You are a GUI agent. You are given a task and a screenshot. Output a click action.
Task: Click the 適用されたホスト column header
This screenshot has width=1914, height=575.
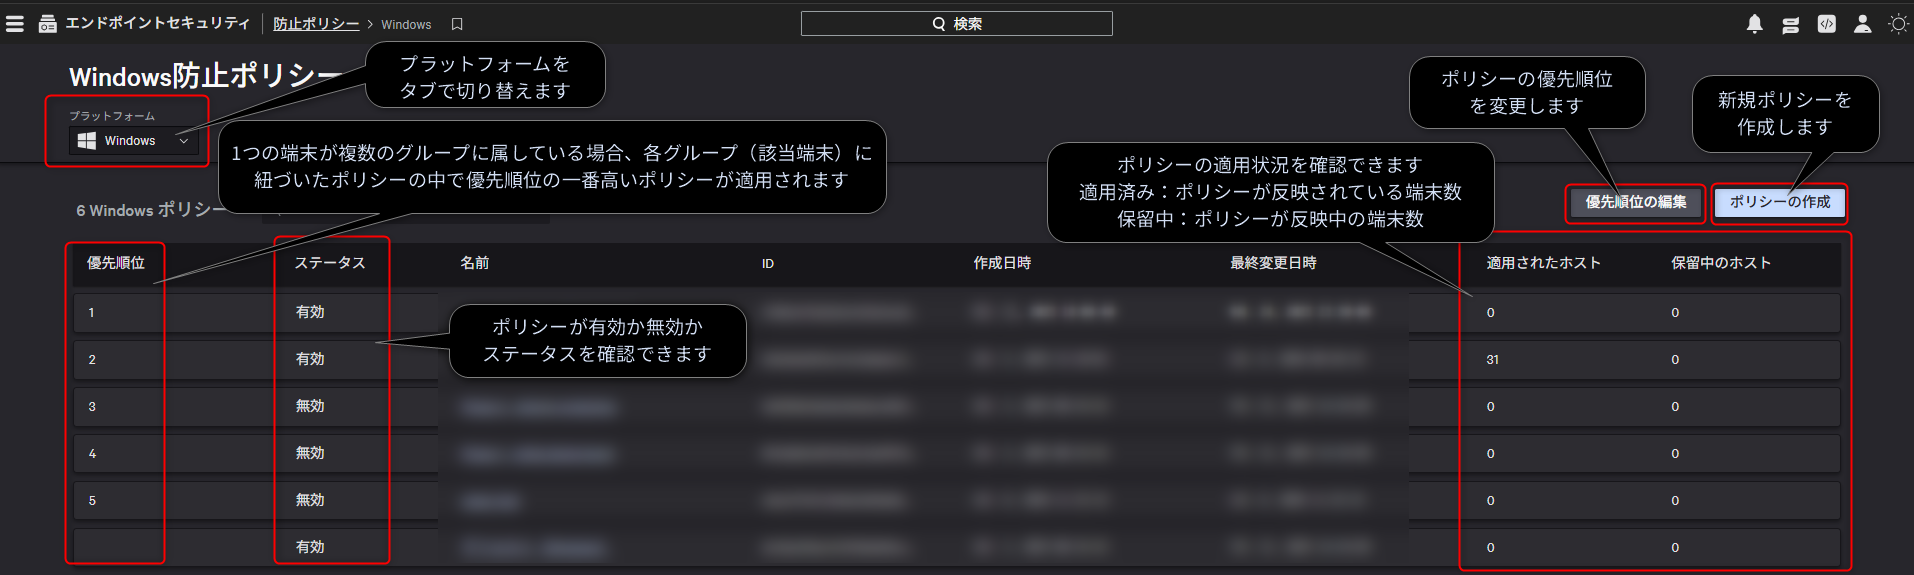tap(1543, 263)
